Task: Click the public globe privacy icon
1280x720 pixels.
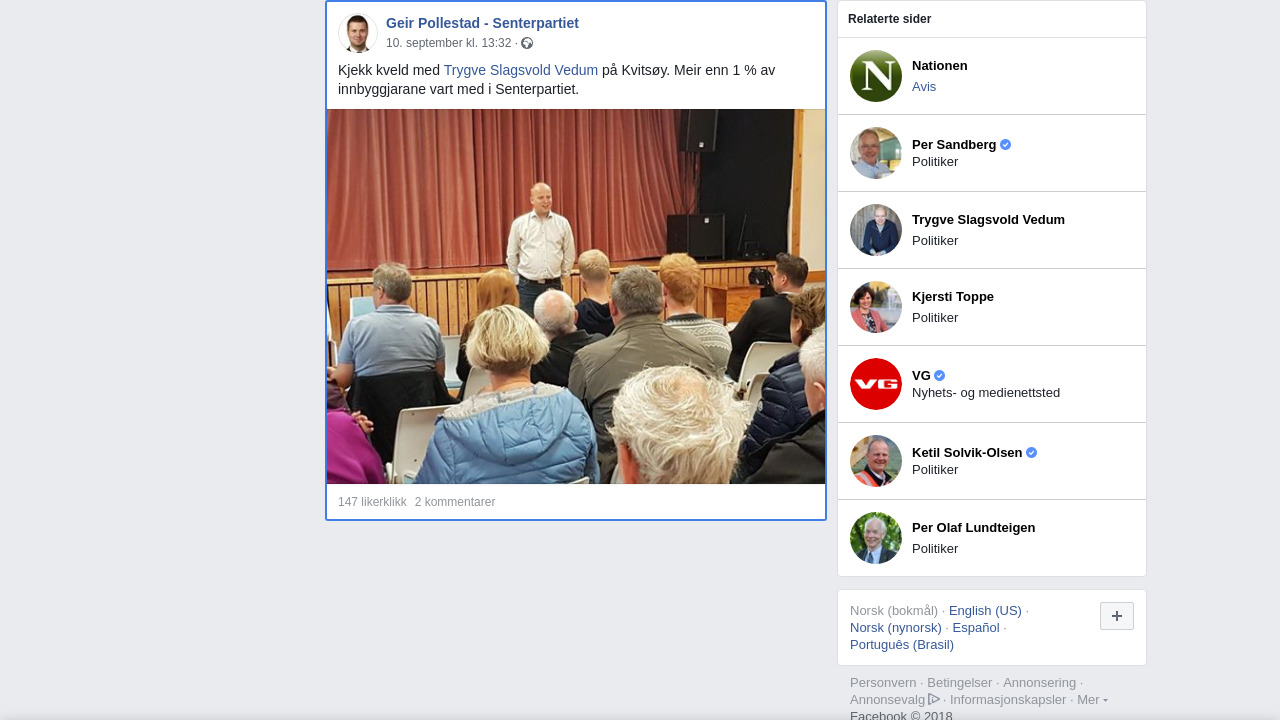Action: [527, 43]
